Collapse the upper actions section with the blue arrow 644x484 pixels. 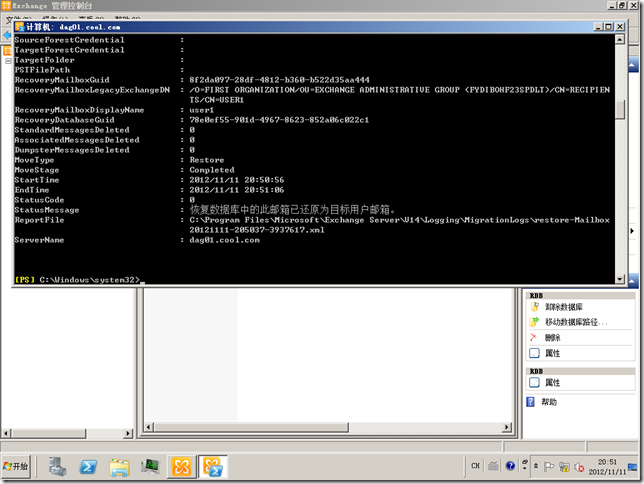633,65
